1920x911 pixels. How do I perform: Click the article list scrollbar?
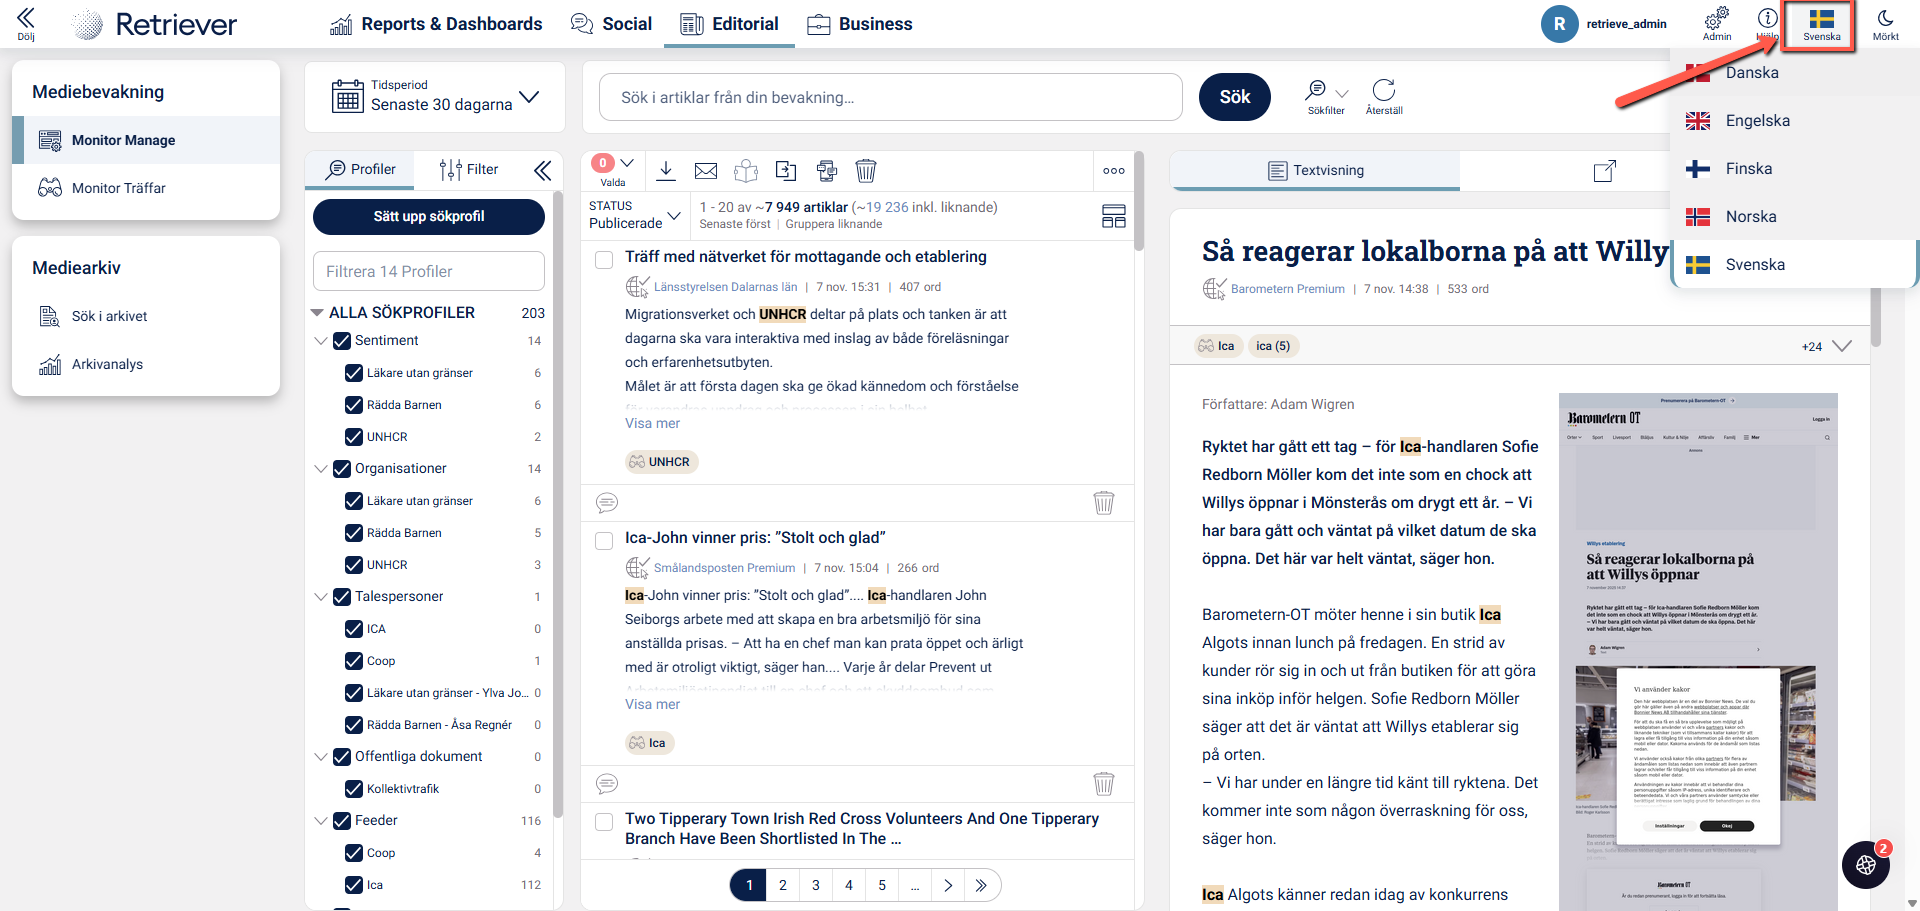[x=1139, y=201]
